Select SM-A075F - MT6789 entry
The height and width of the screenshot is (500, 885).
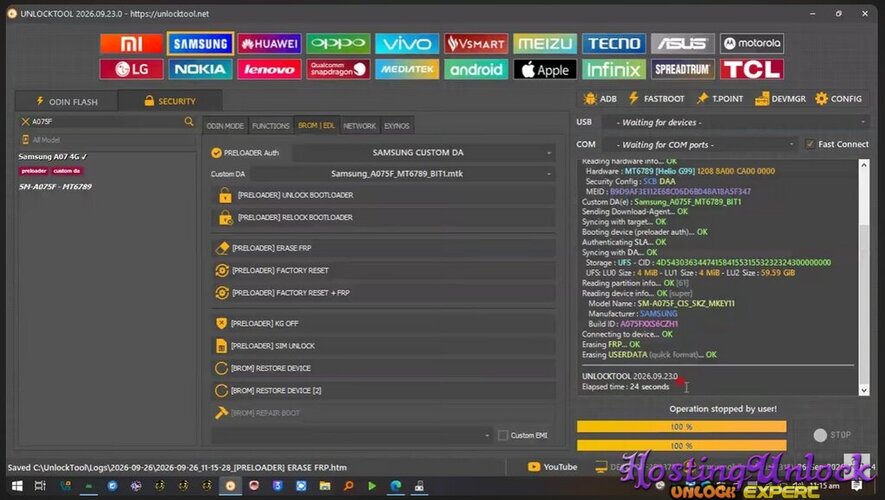click(55, 187)
